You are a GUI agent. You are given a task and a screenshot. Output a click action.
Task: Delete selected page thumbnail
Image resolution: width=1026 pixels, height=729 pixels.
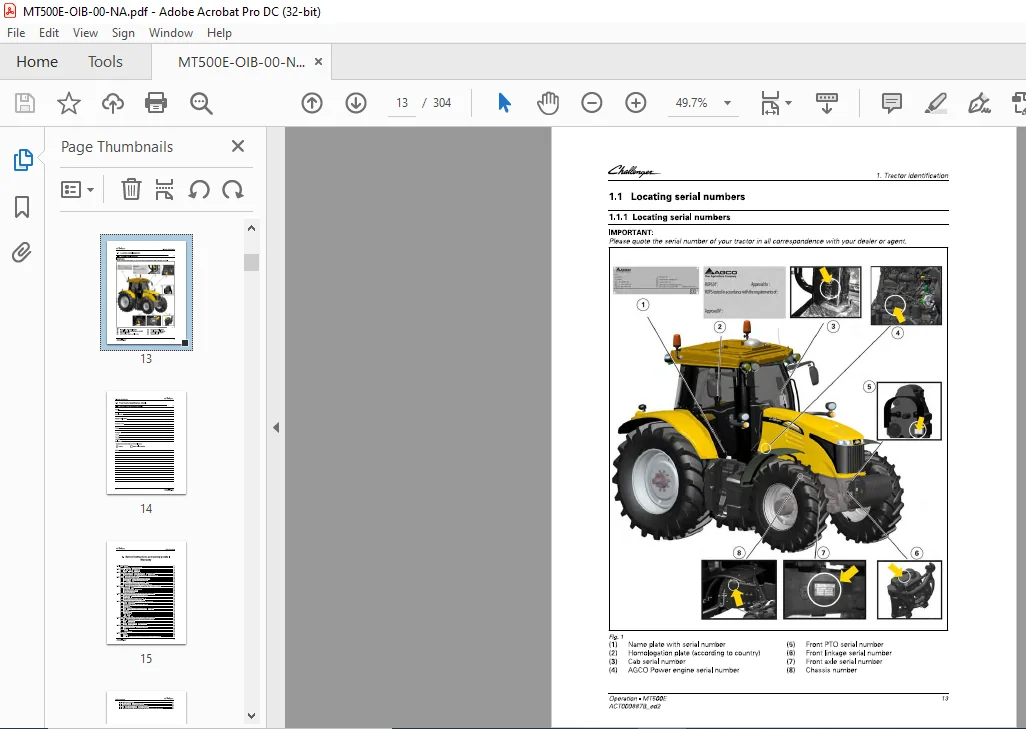coord(131,190)
